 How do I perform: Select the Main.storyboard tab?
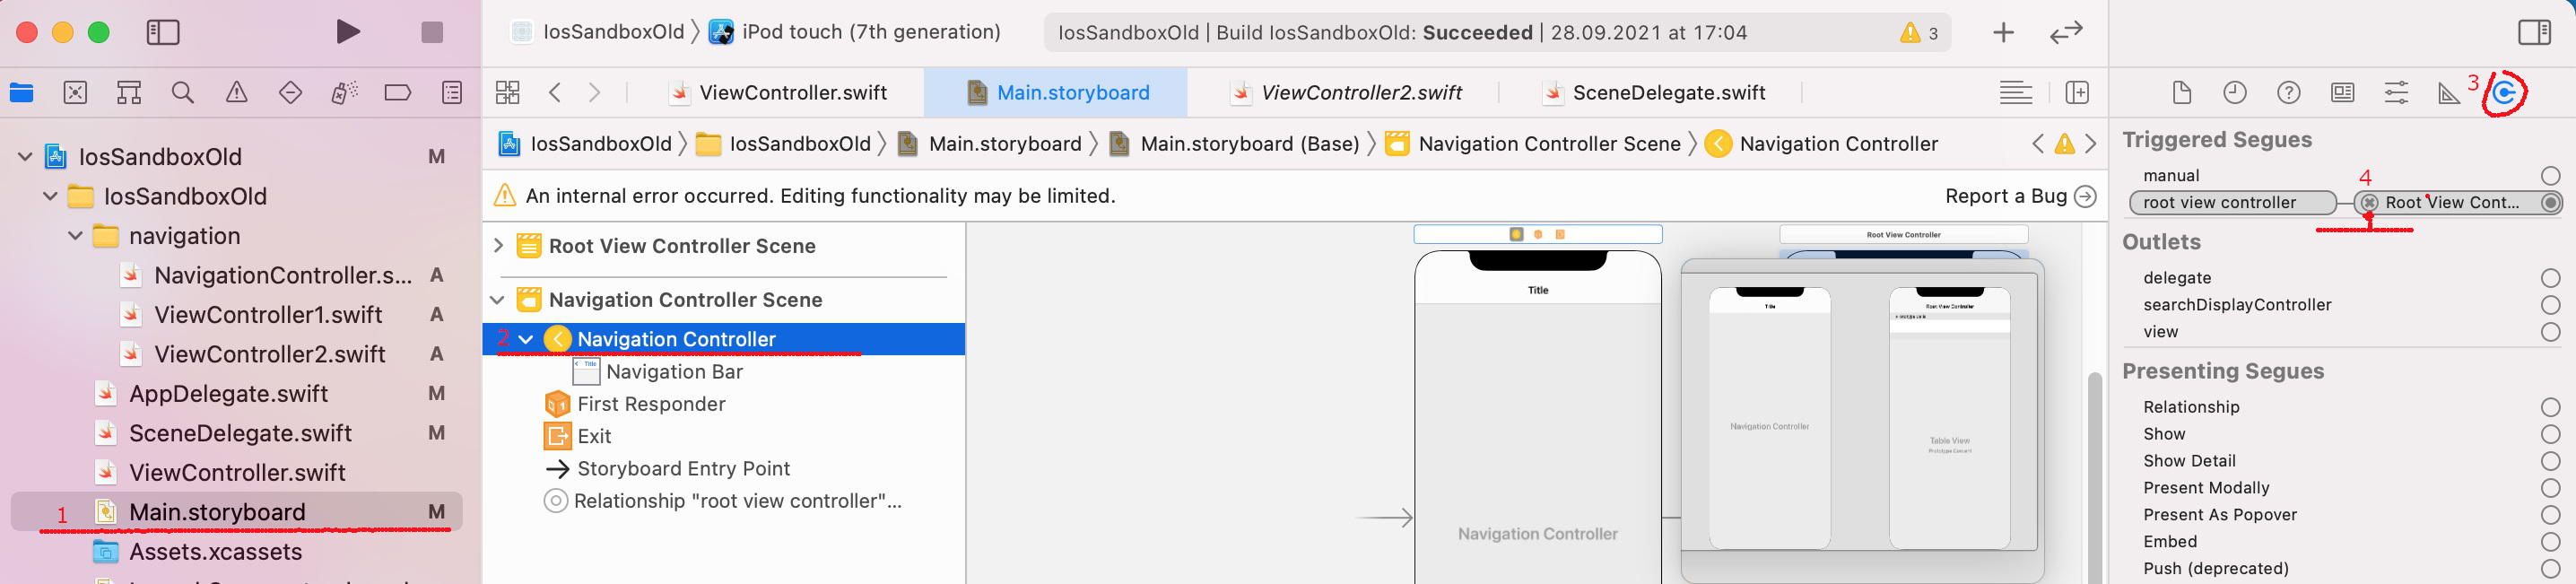[1058, 93]
